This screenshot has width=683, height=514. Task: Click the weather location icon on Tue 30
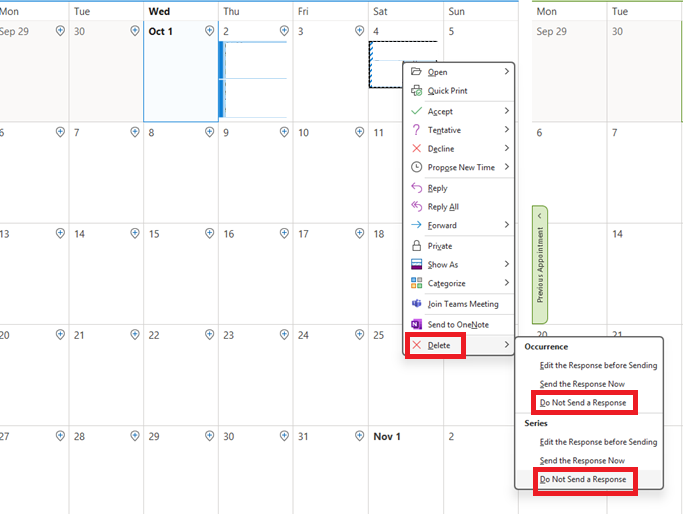tap(135, 31)
